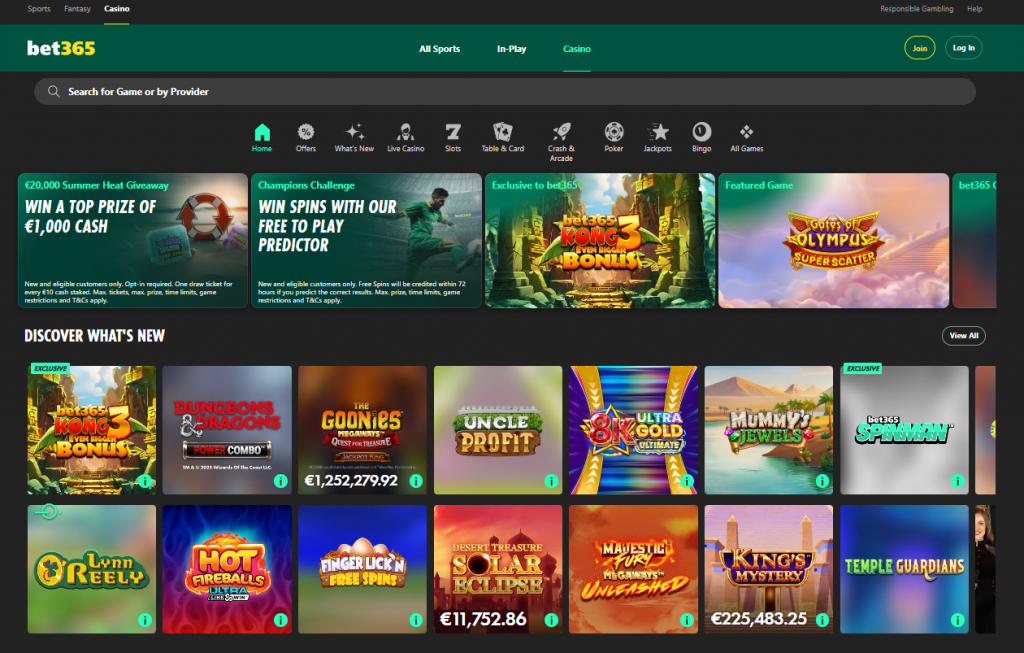Launch Desert Treasure Solar Eclipse tile
The height and width of the screenshot is (653, 1024).
[x=498, y=569]
